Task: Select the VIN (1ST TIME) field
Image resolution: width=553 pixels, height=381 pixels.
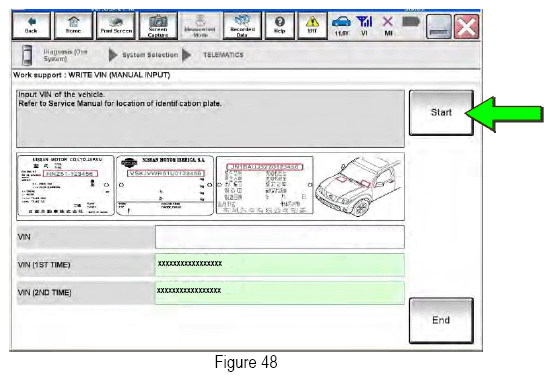Action: (x=280, y=265)
